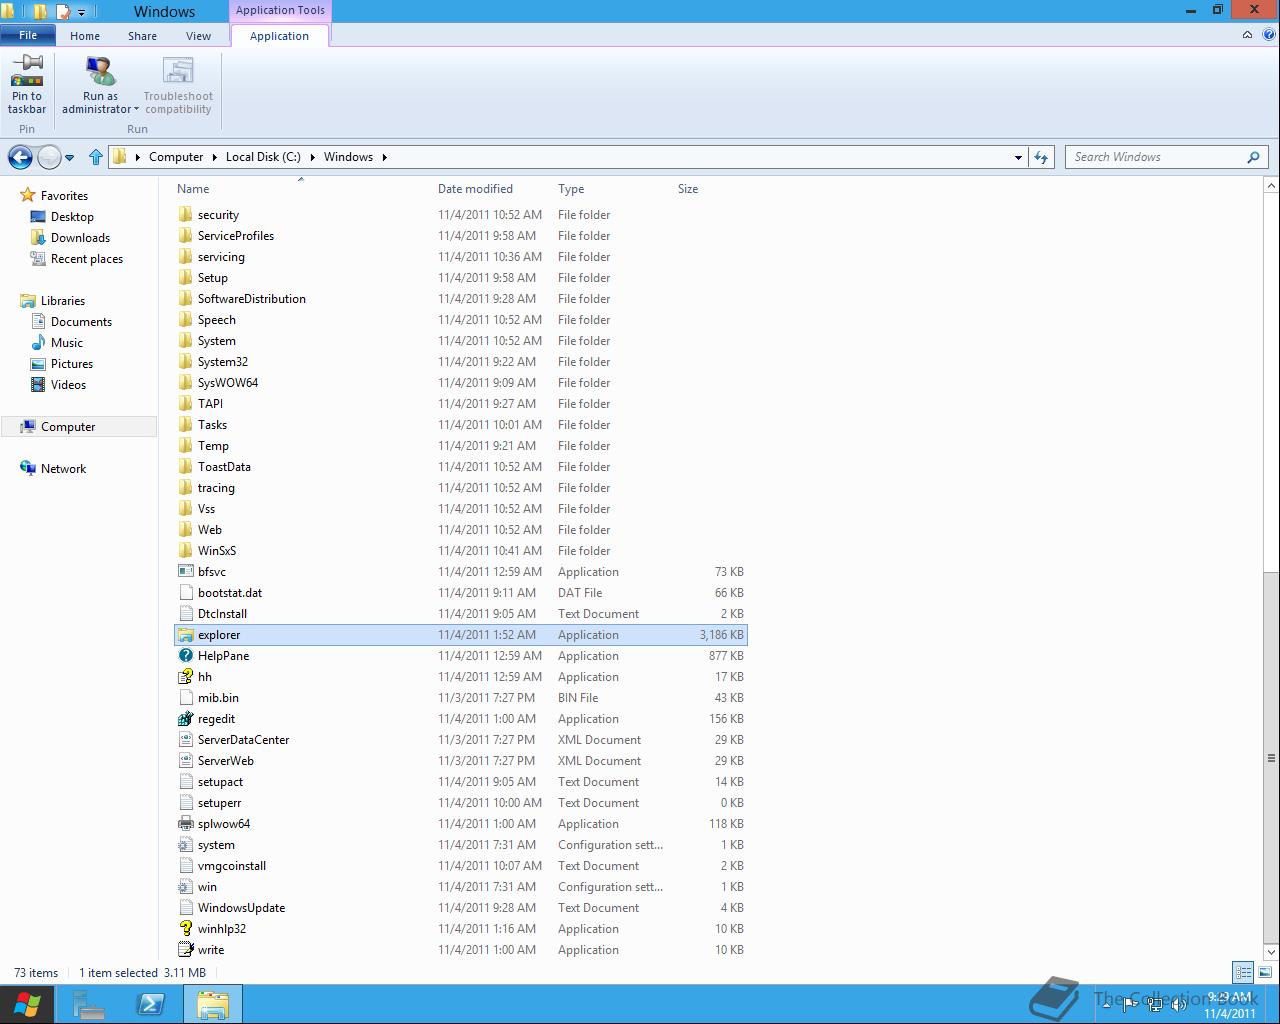Viewport: 1280px width, 1024px height.
Task: Open Music library
Action: click(67, 343)
